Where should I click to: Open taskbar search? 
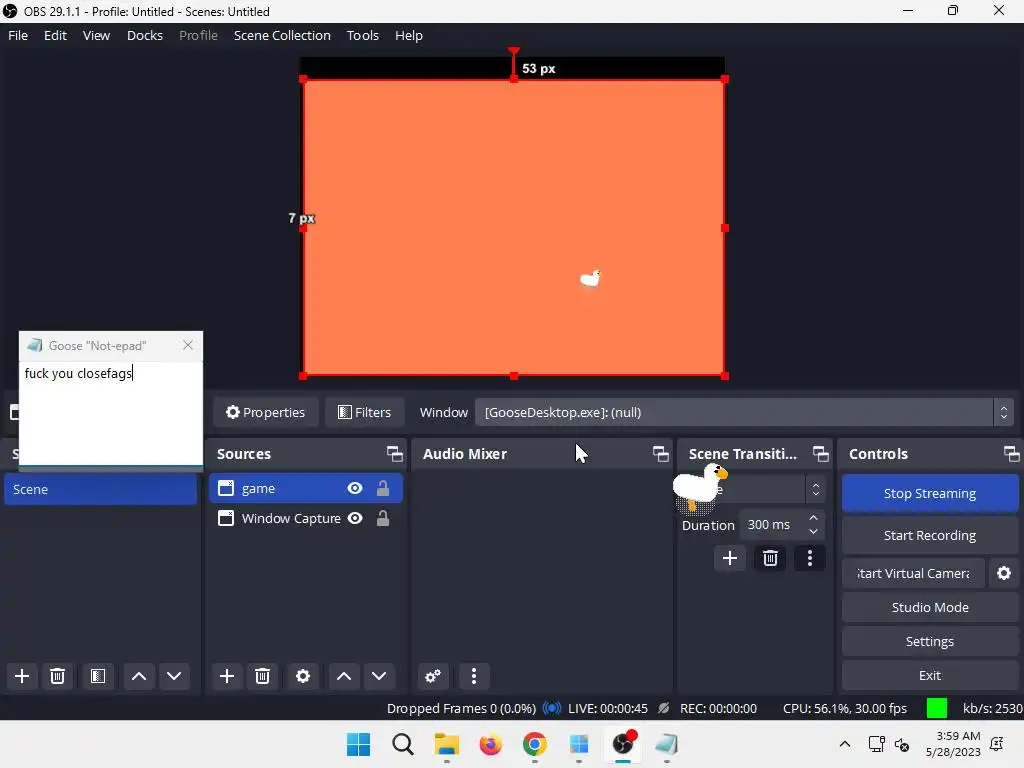(x=403, y=744)
